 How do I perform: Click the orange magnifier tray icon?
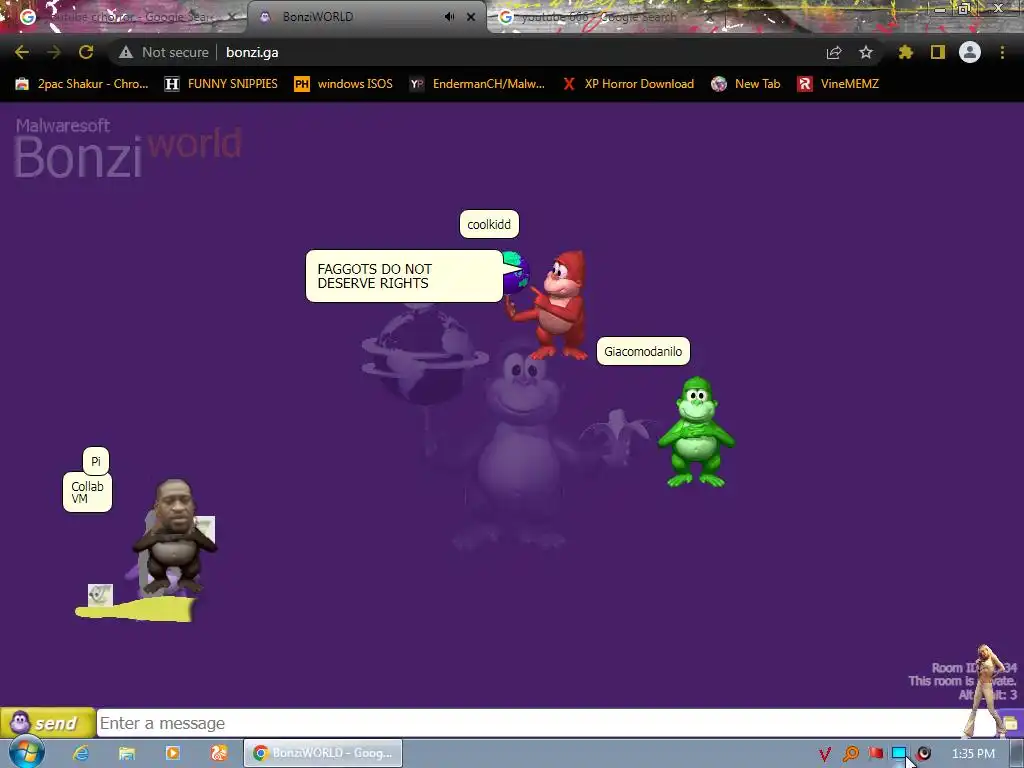tap(850, 754)
